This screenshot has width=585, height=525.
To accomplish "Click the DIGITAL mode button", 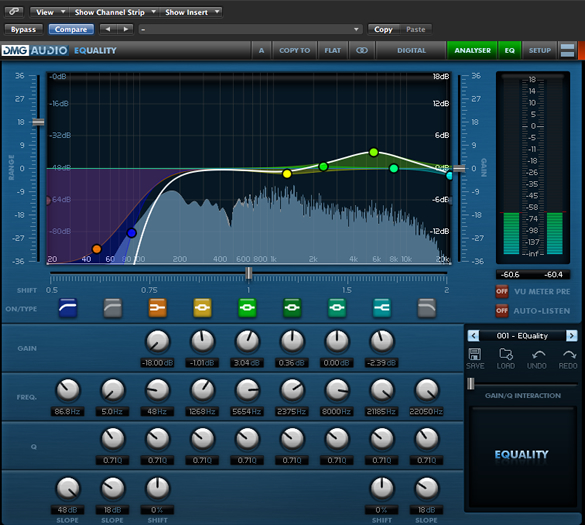I will [x=411, y=50].
